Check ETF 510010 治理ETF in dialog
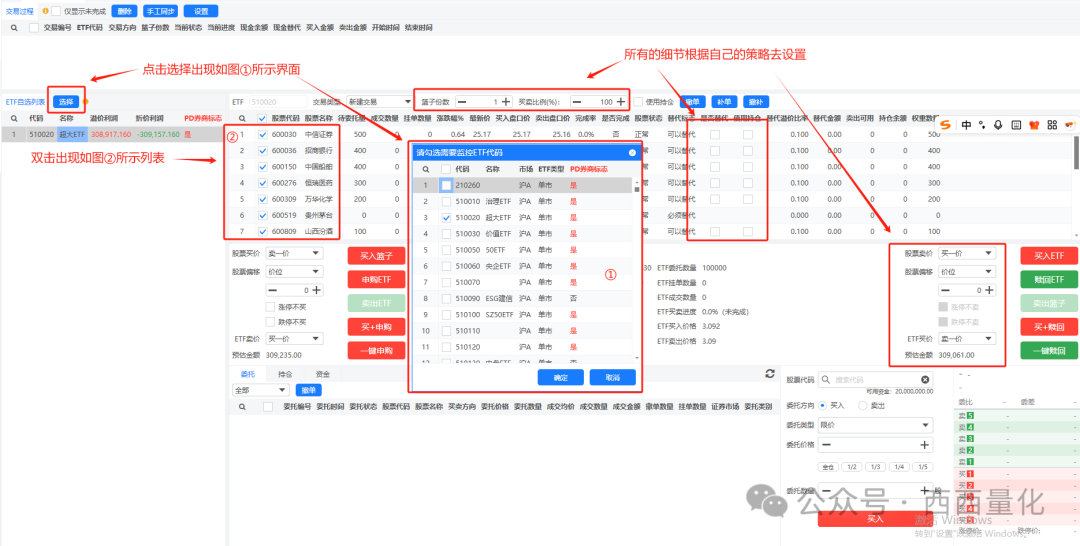The height and width of the screenshot is (546, 1080). click(446, 201)
